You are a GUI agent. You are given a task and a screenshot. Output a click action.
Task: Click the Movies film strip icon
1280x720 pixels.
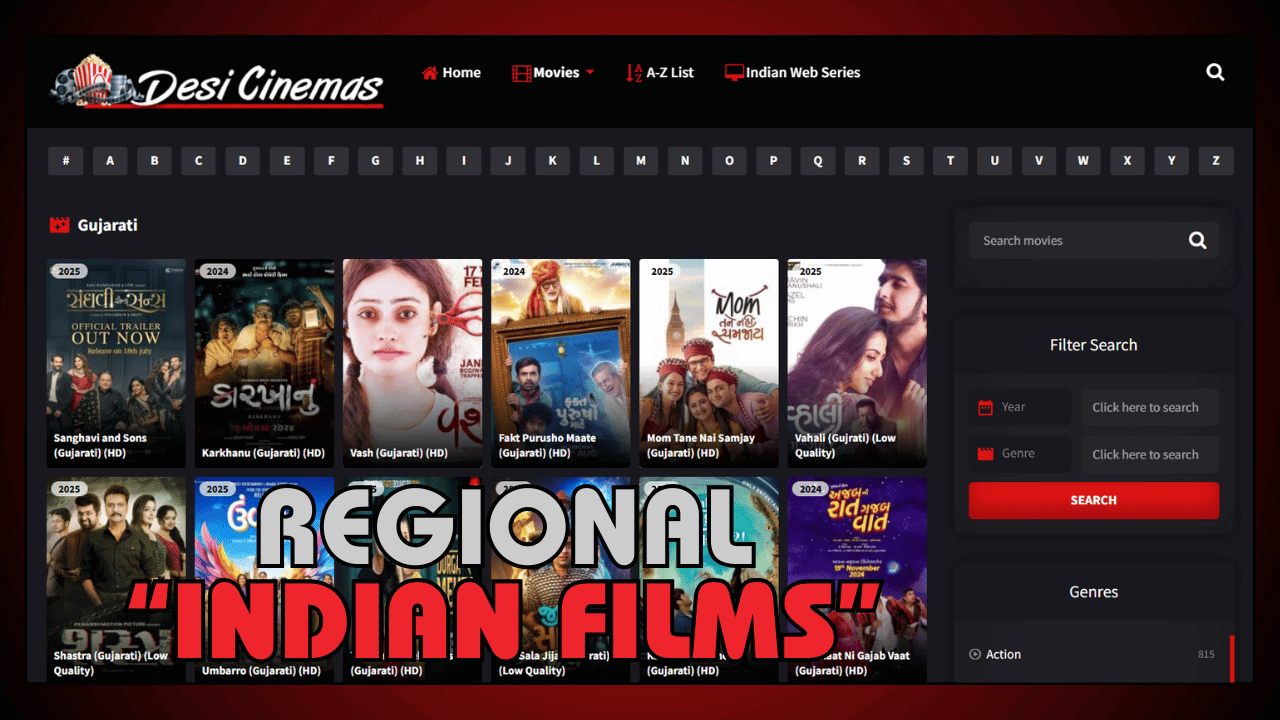[x=521, y=73]
